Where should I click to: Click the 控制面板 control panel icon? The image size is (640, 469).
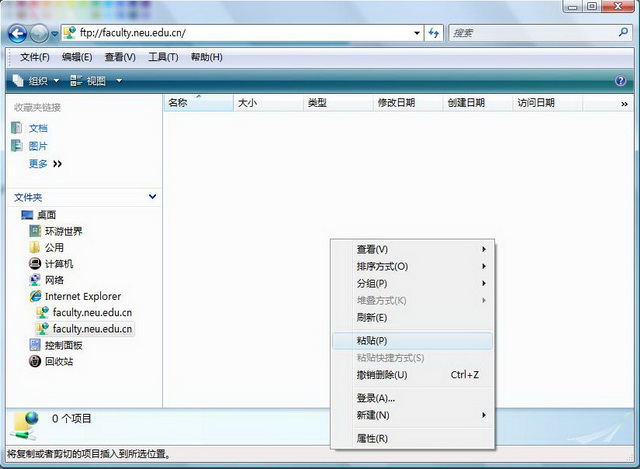pos(35,345)
